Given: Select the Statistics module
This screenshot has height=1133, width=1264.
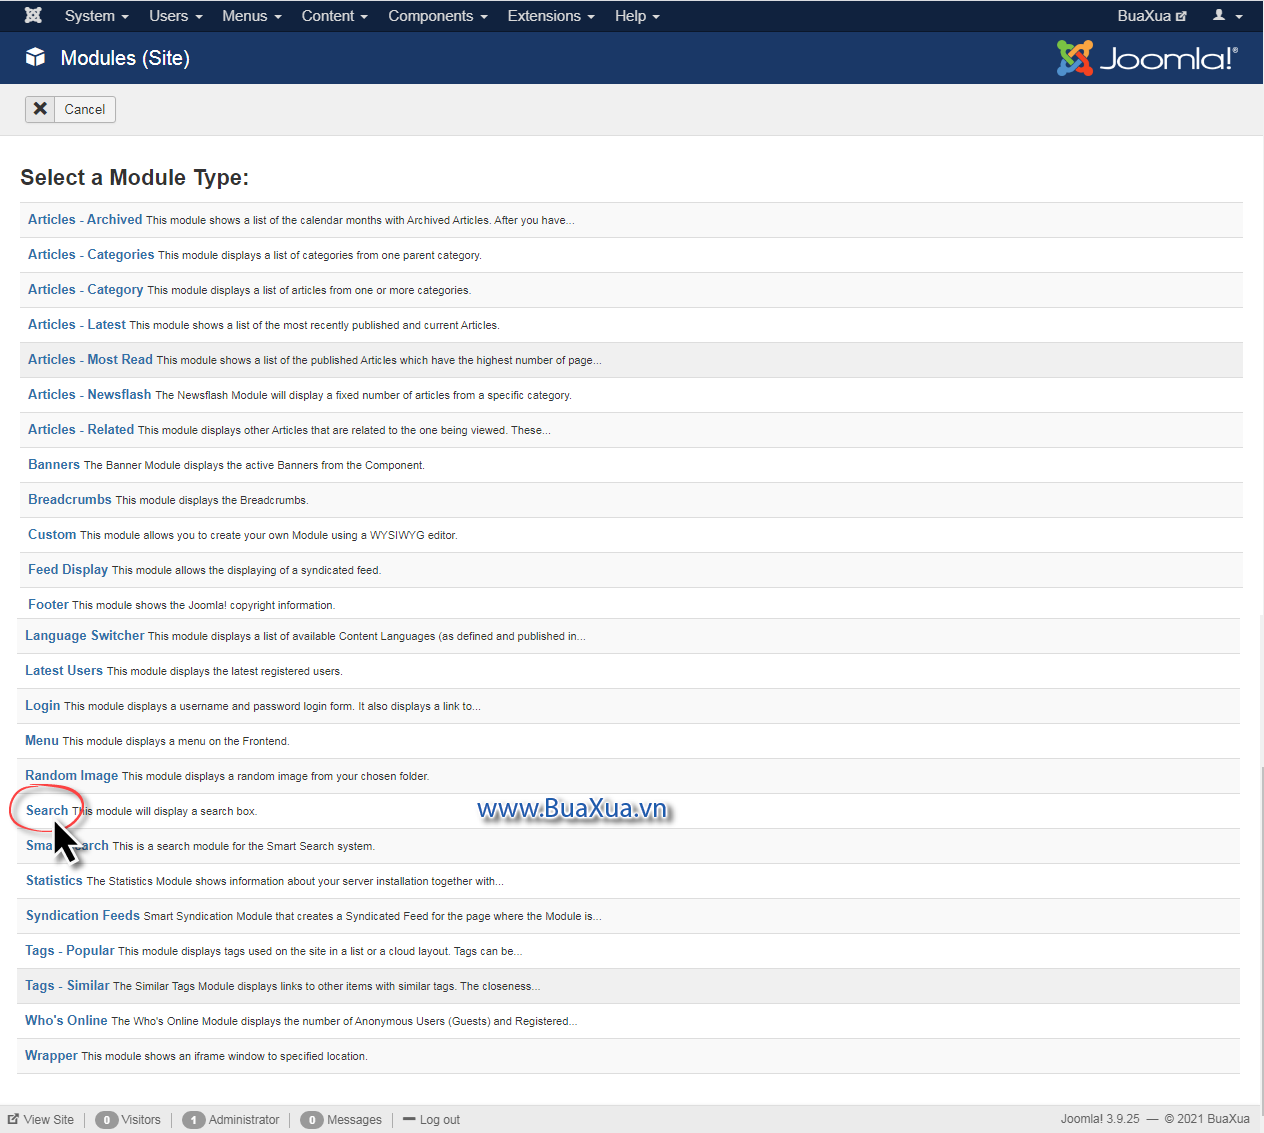Looking at the screenshot, I should [54, 880].
